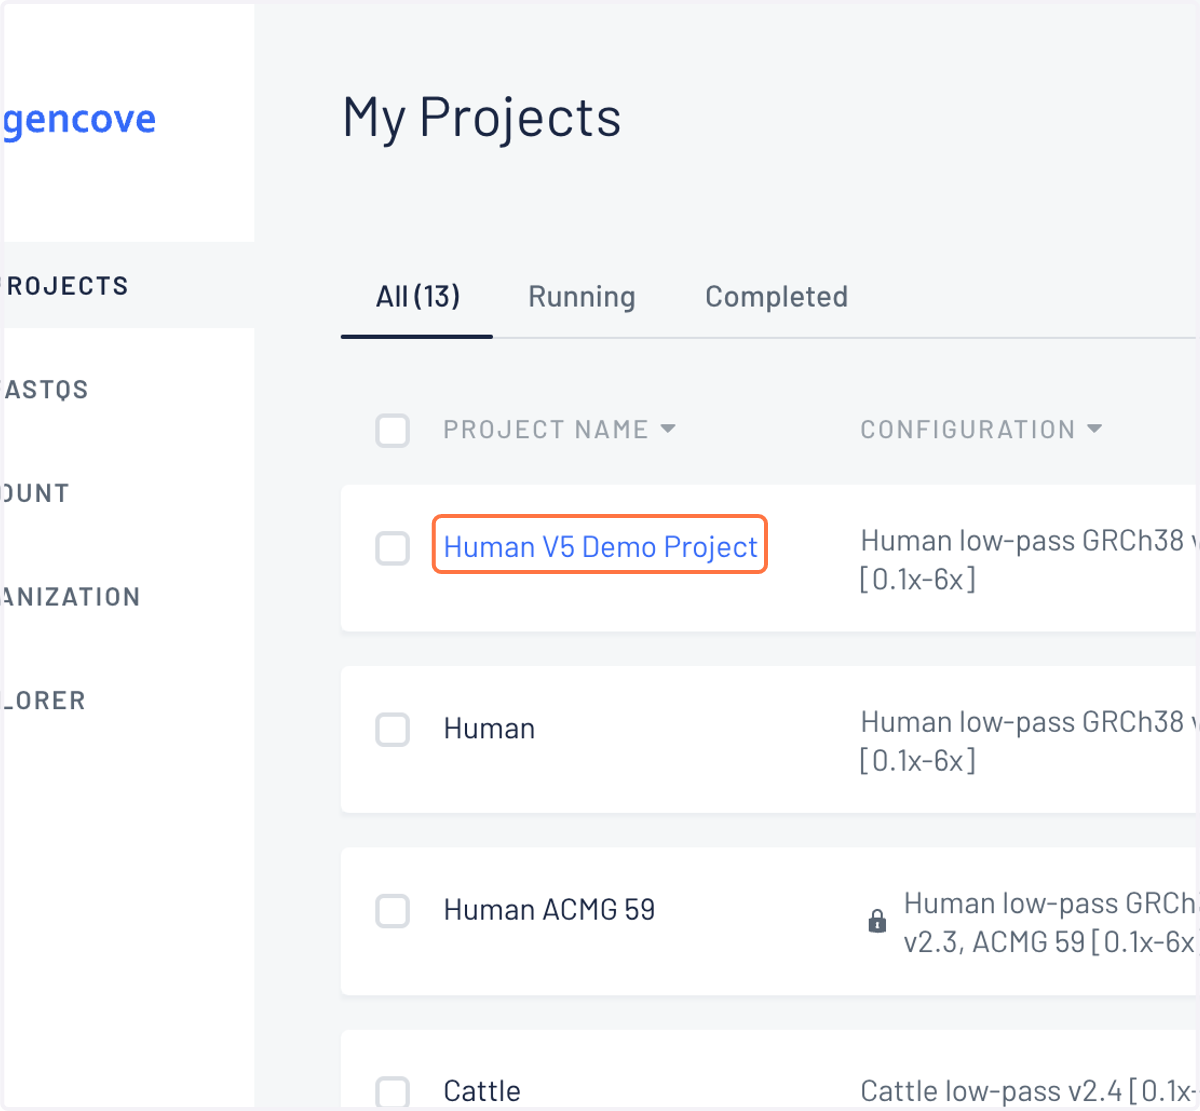Open the Human V5 Demo Project link

pos(600,547)
